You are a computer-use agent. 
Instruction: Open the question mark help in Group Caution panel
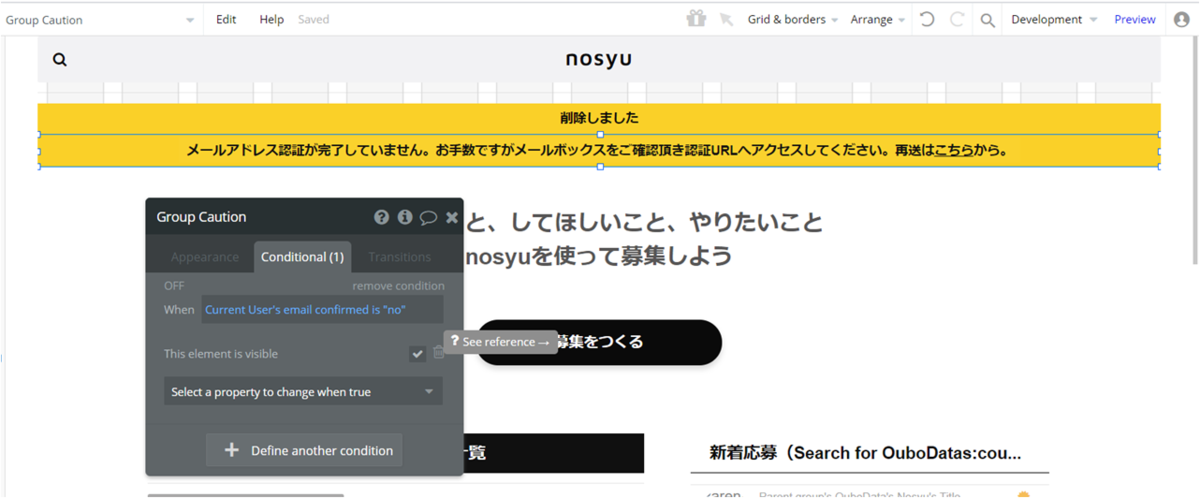coord(381,217)
